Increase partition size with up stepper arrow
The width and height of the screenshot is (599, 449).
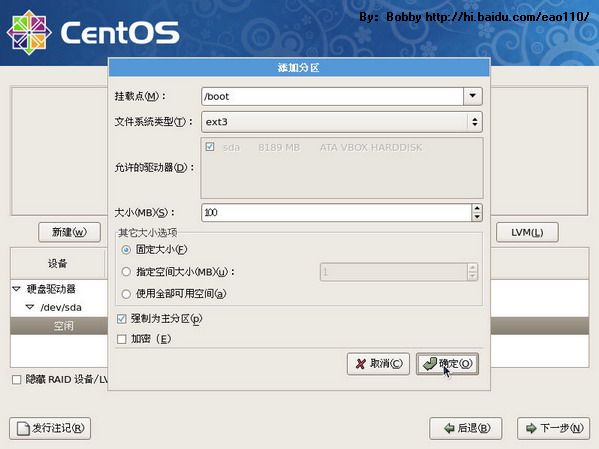(477, 208)
